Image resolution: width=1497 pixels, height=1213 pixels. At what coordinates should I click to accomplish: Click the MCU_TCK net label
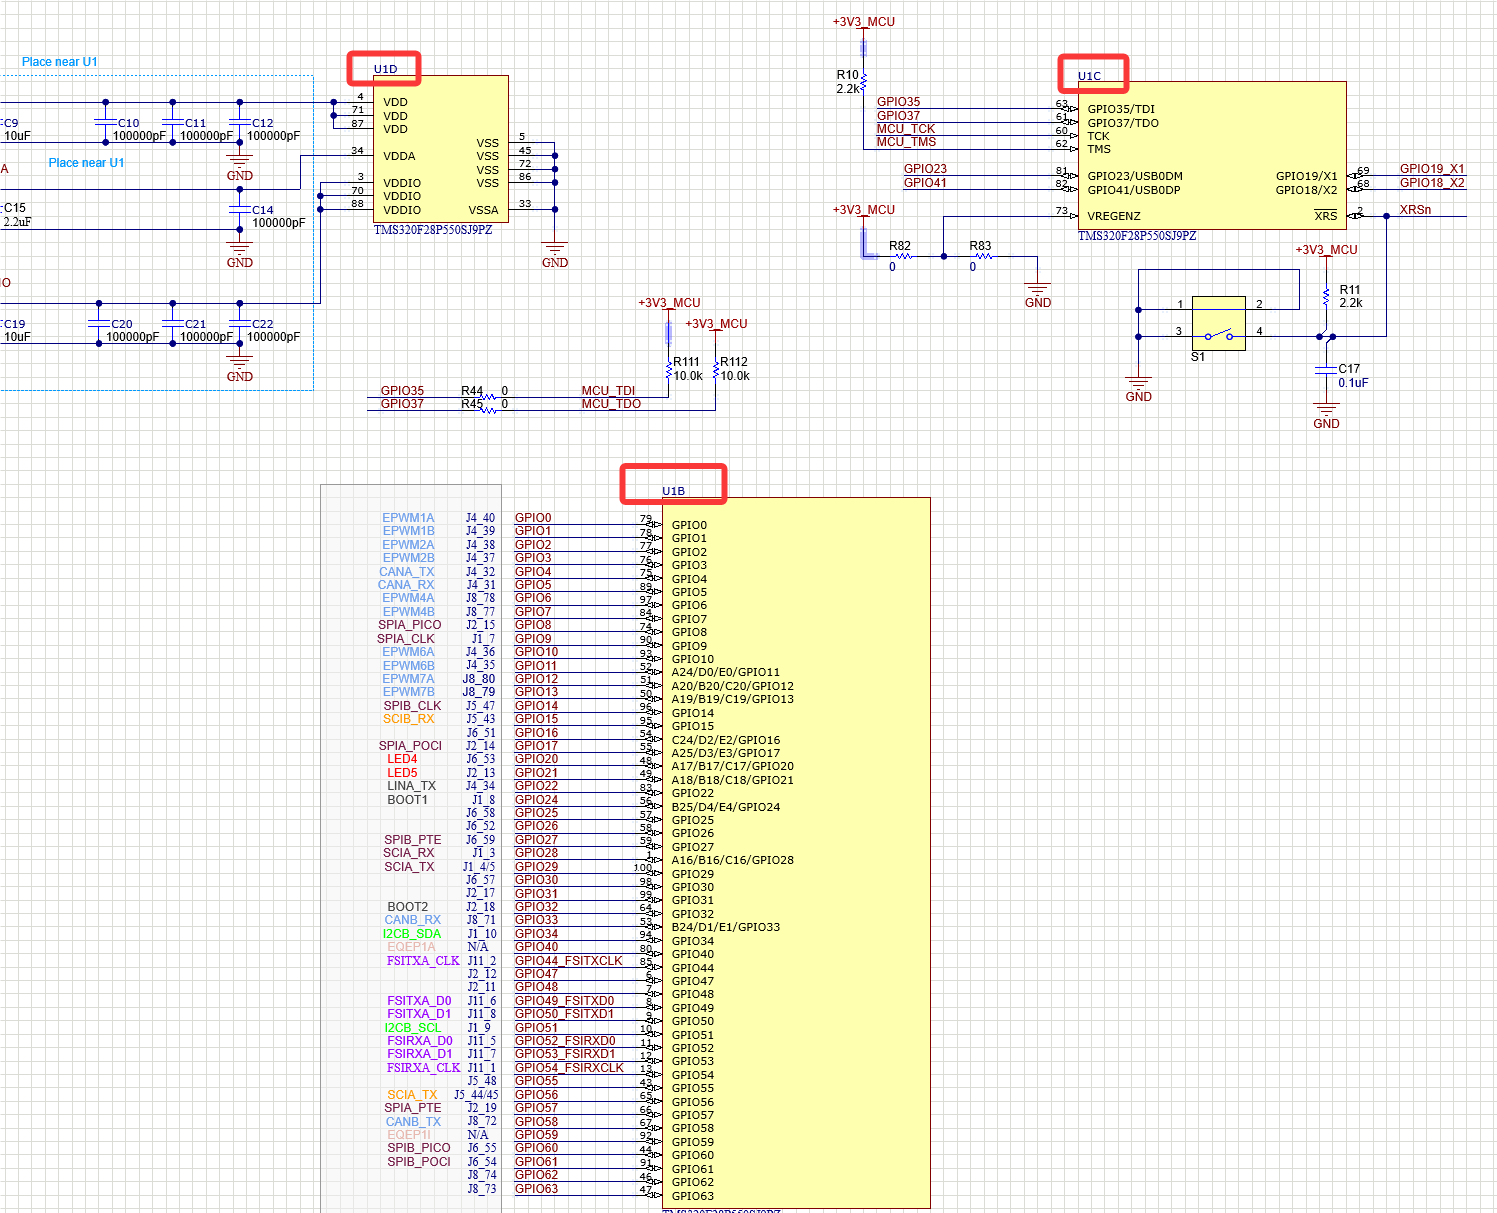point(906,129)
